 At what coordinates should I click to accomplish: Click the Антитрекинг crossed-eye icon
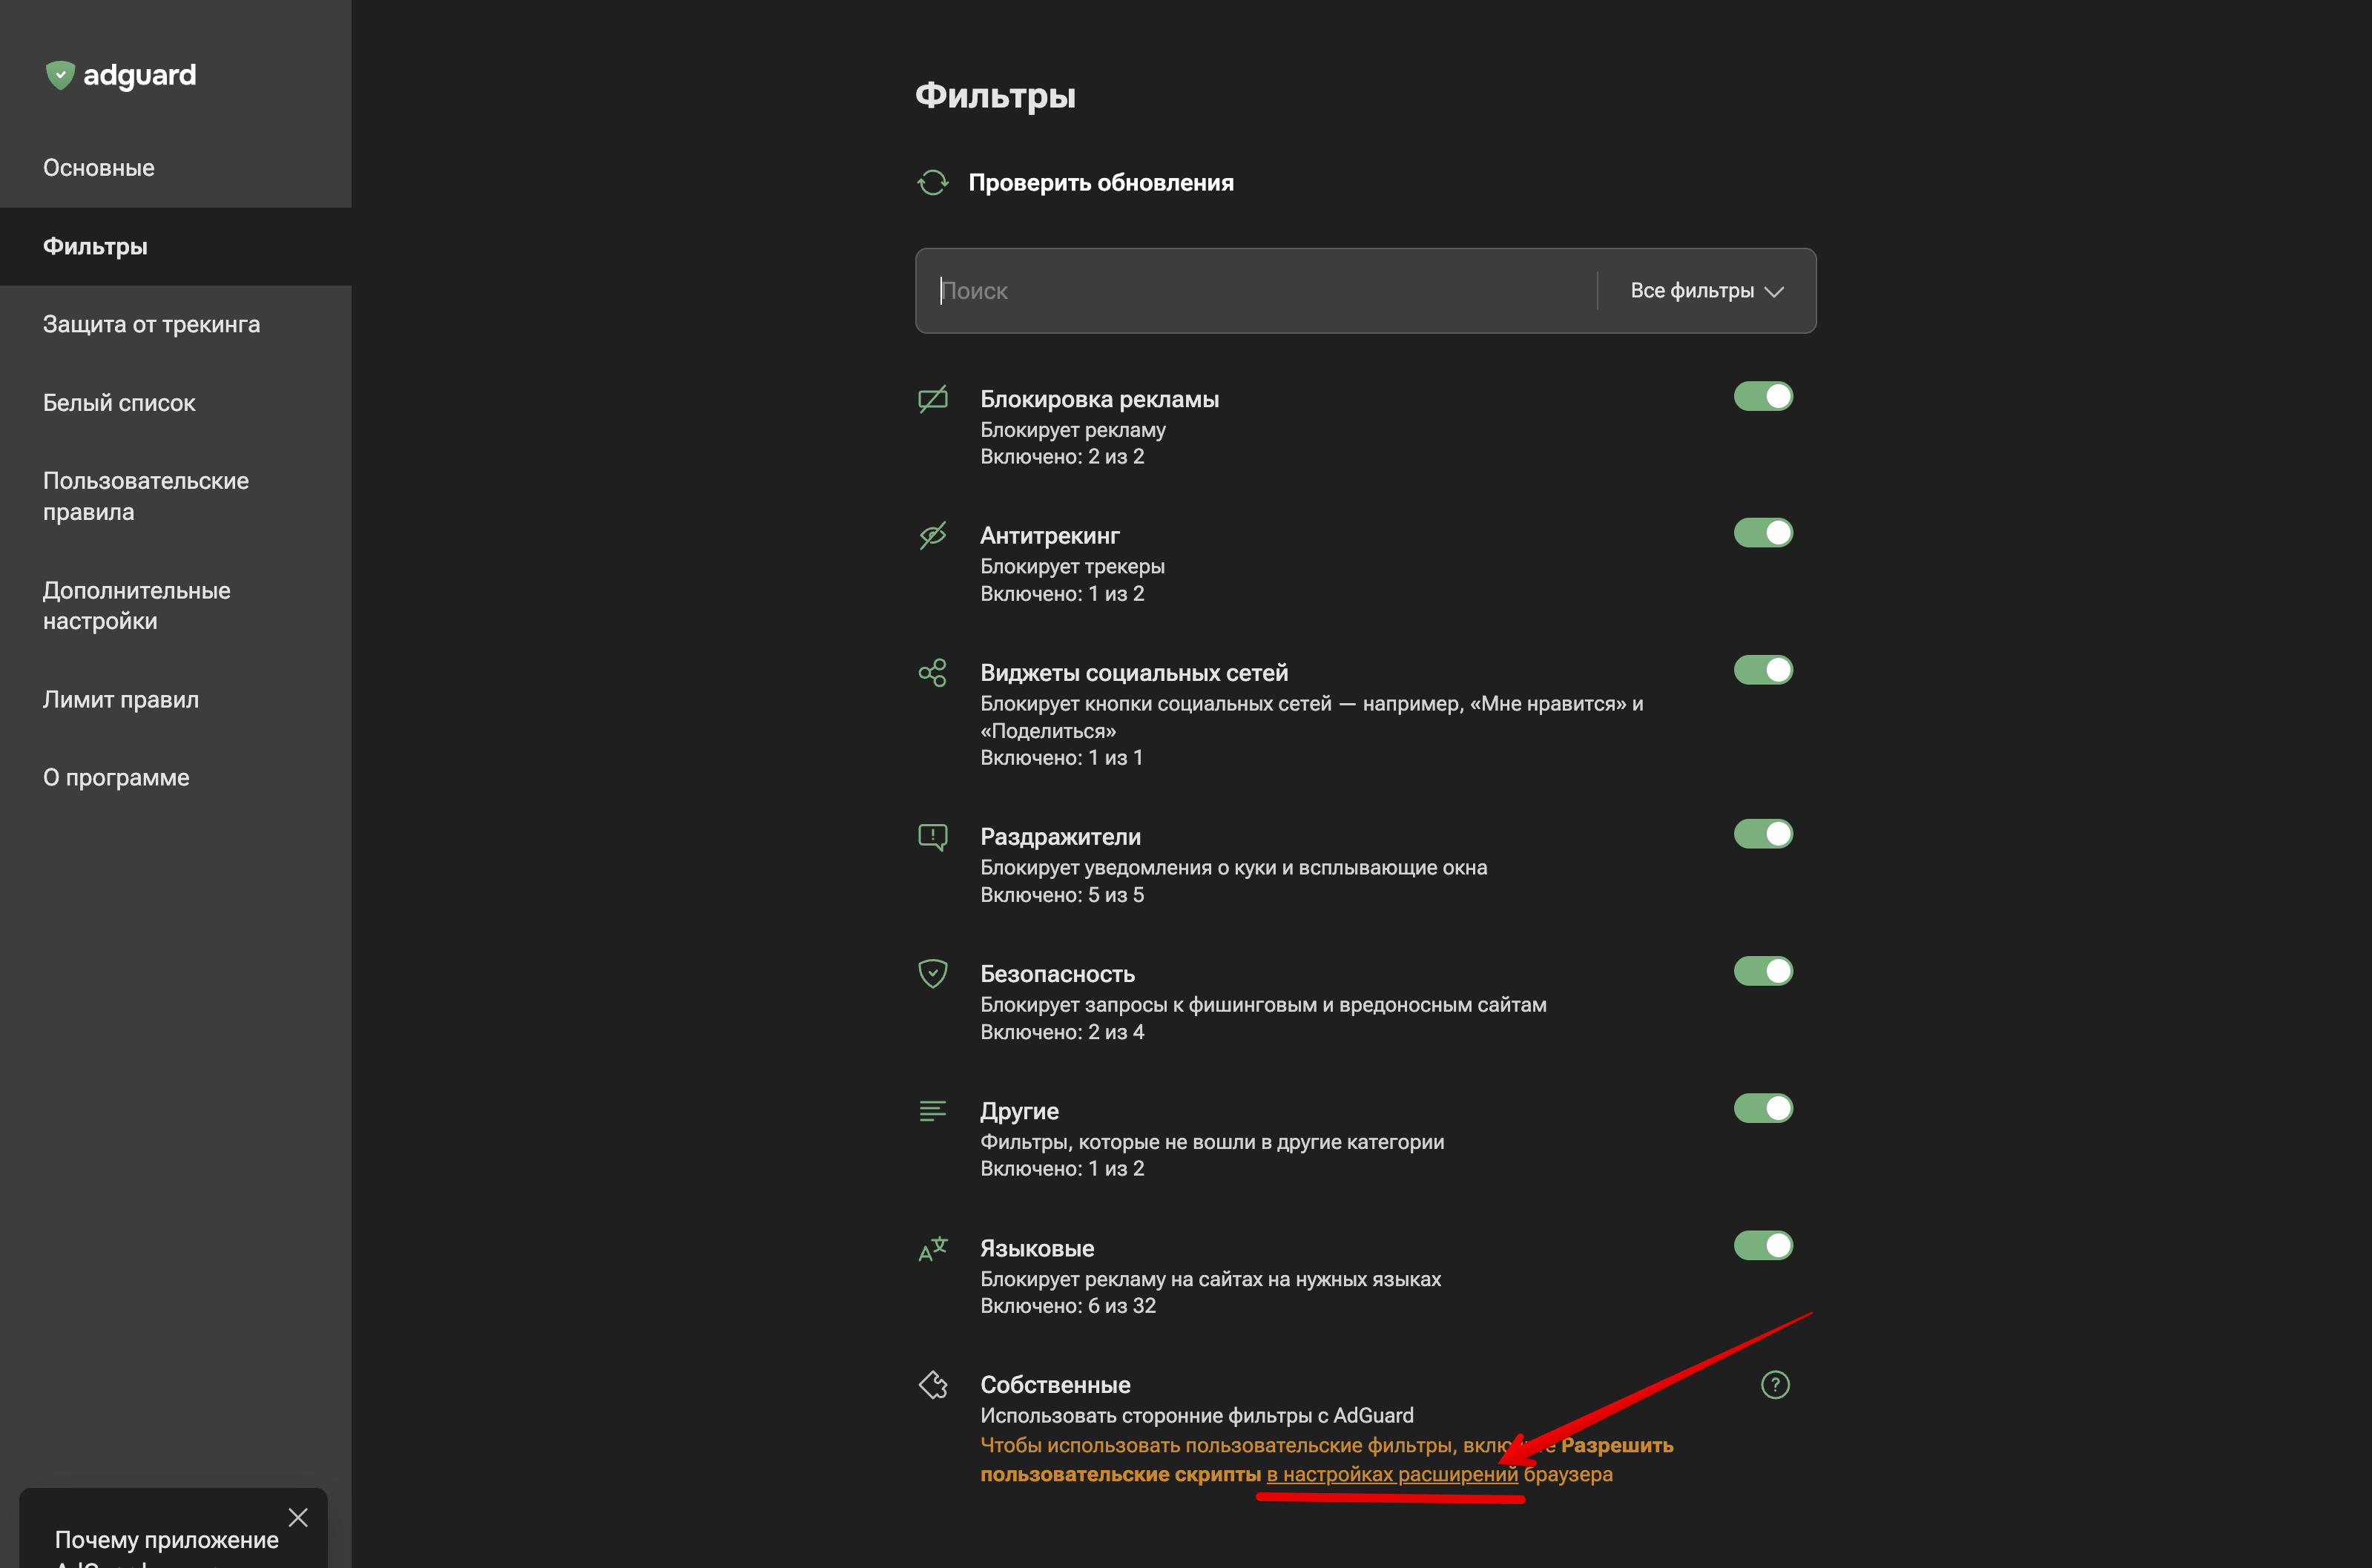[x=932, y=536]
